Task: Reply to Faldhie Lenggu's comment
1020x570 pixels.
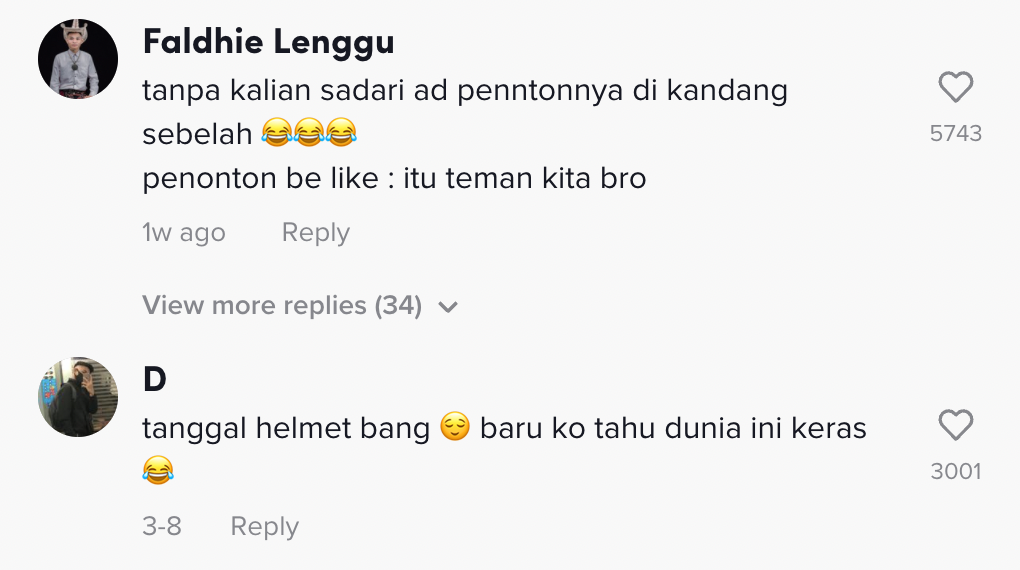Action: coord(315,233)
